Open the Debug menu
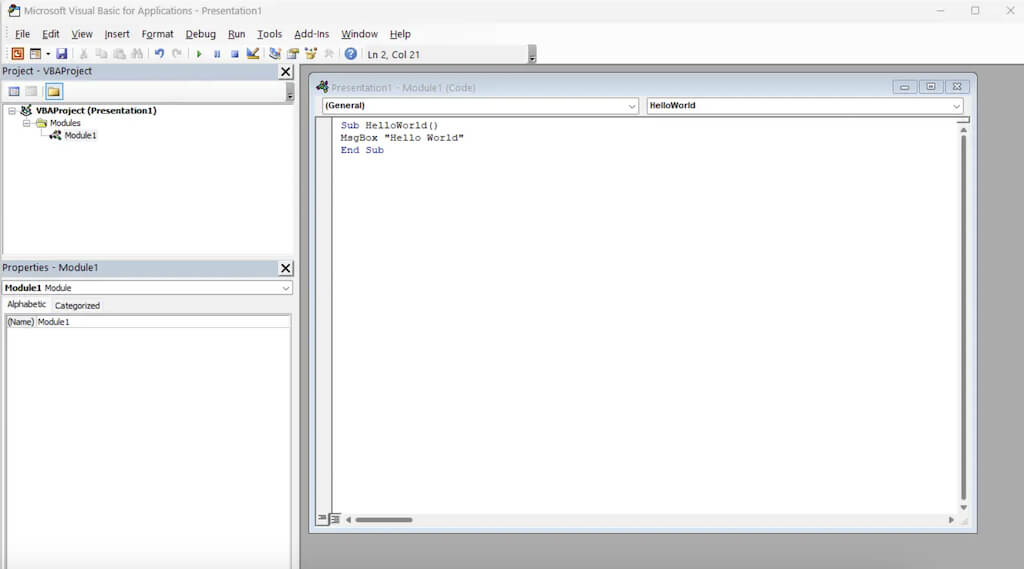Screen dimensions: 1024x569 click(x=200, y=34)
